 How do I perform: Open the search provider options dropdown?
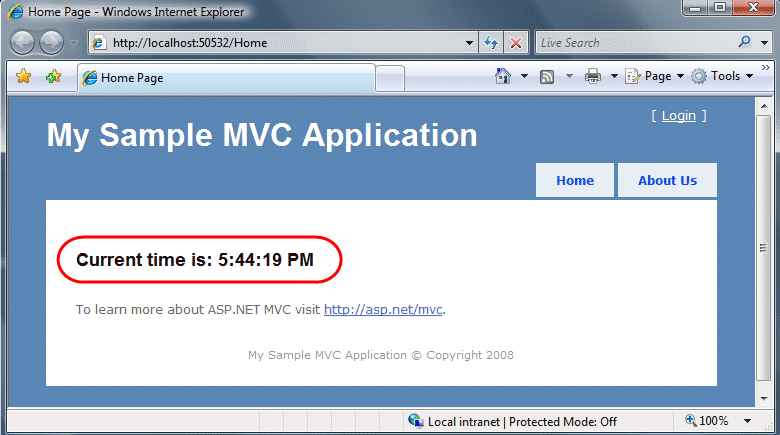(765, 43)
